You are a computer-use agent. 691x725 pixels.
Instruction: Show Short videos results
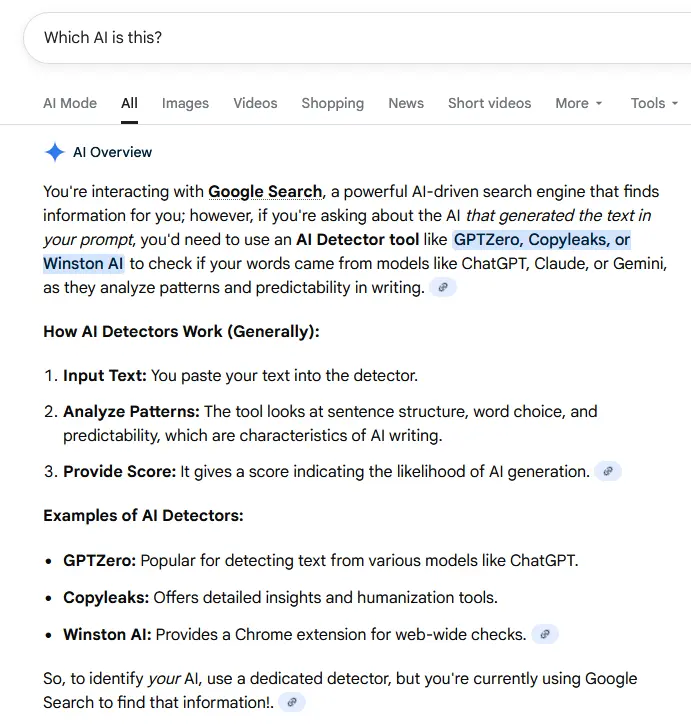(x=489, y=103)
